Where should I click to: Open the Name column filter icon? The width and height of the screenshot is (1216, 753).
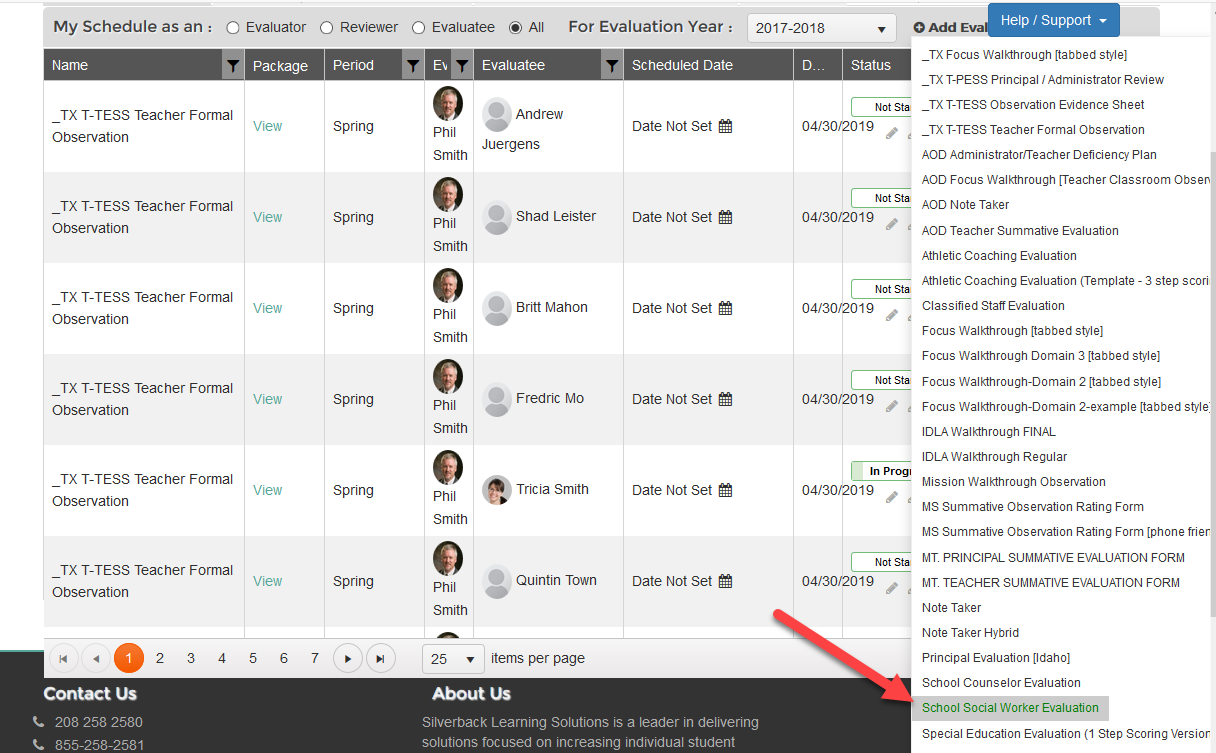(232, 66)
